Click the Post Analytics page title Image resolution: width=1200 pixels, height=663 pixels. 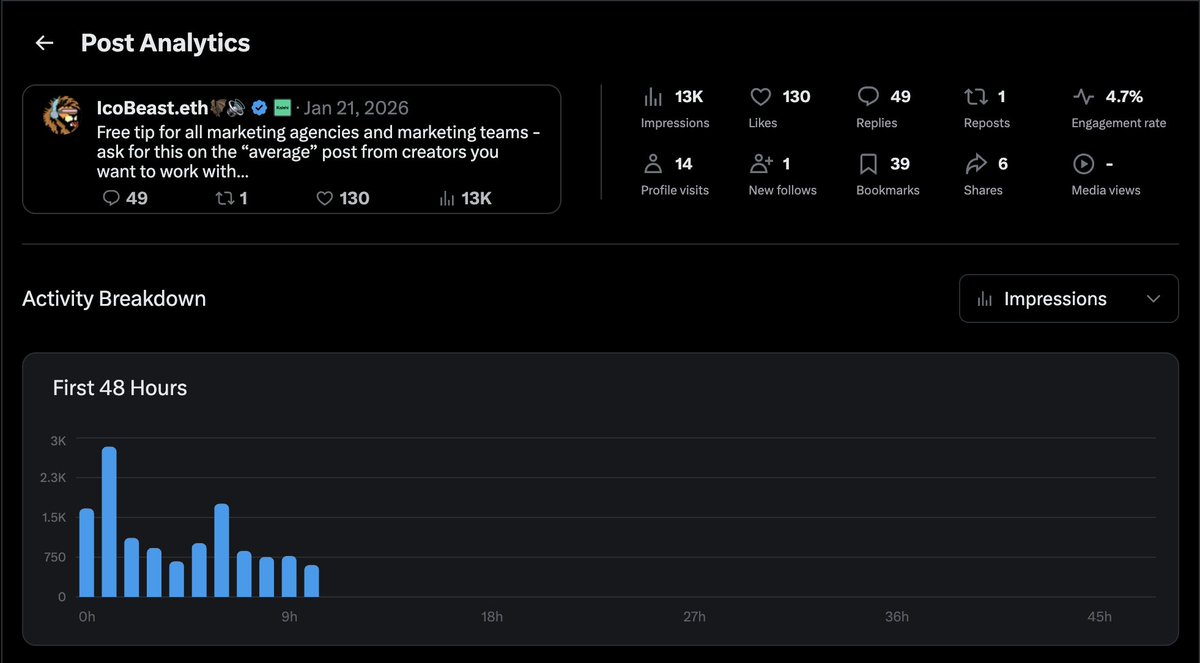point(166,43)
